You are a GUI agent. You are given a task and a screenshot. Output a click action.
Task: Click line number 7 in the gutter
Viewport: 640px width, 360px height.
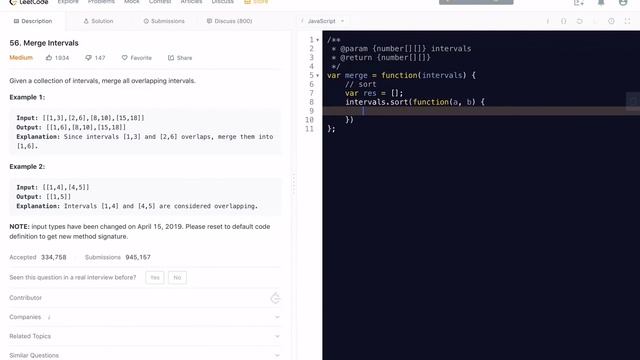point(311,93)
